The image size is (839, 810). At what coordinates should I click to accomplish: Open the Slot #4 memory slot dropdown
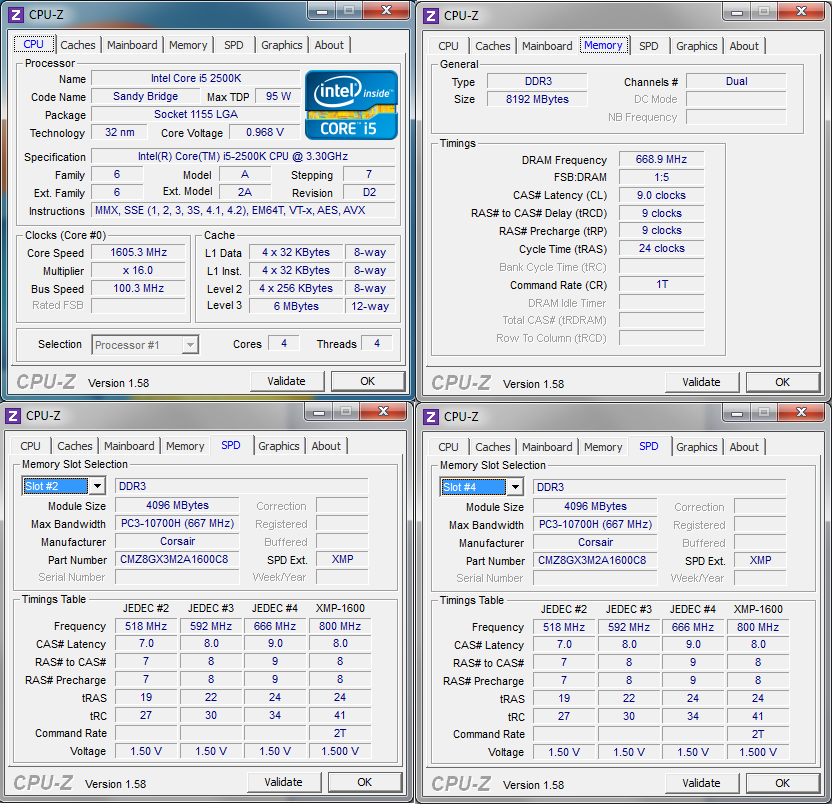point(515,487)
